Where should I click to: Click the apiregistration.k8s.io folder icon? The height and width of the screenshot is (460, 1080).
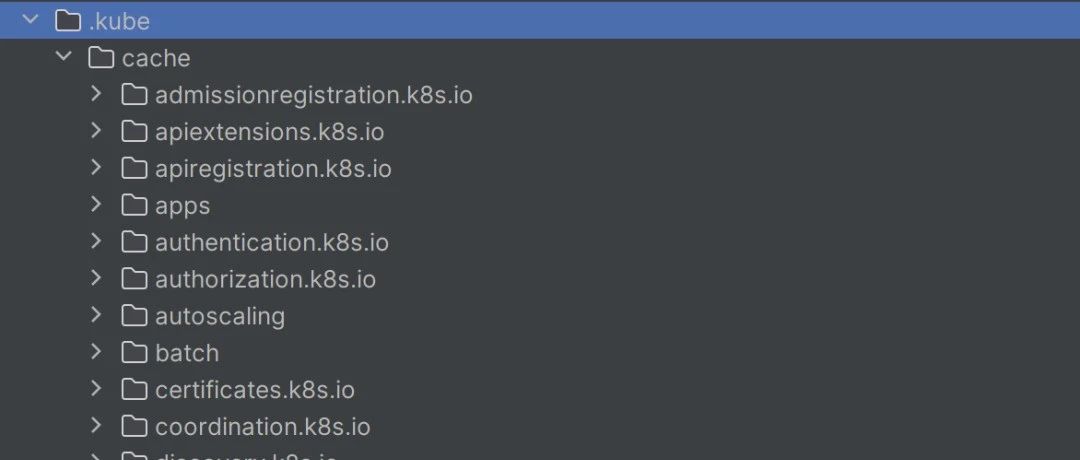(x=134, y=168)
